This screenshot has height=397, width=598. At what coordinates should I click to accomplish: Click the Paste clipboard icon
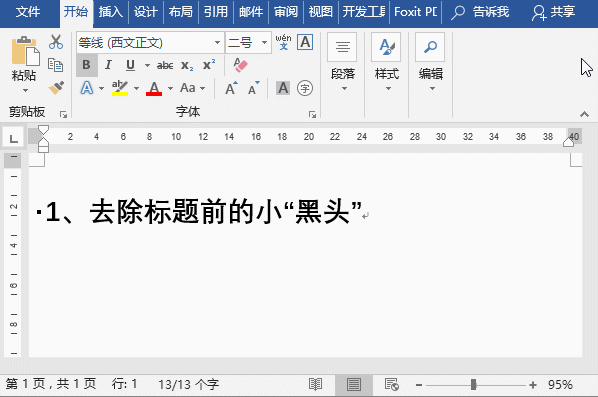click(x=25, y=51)
